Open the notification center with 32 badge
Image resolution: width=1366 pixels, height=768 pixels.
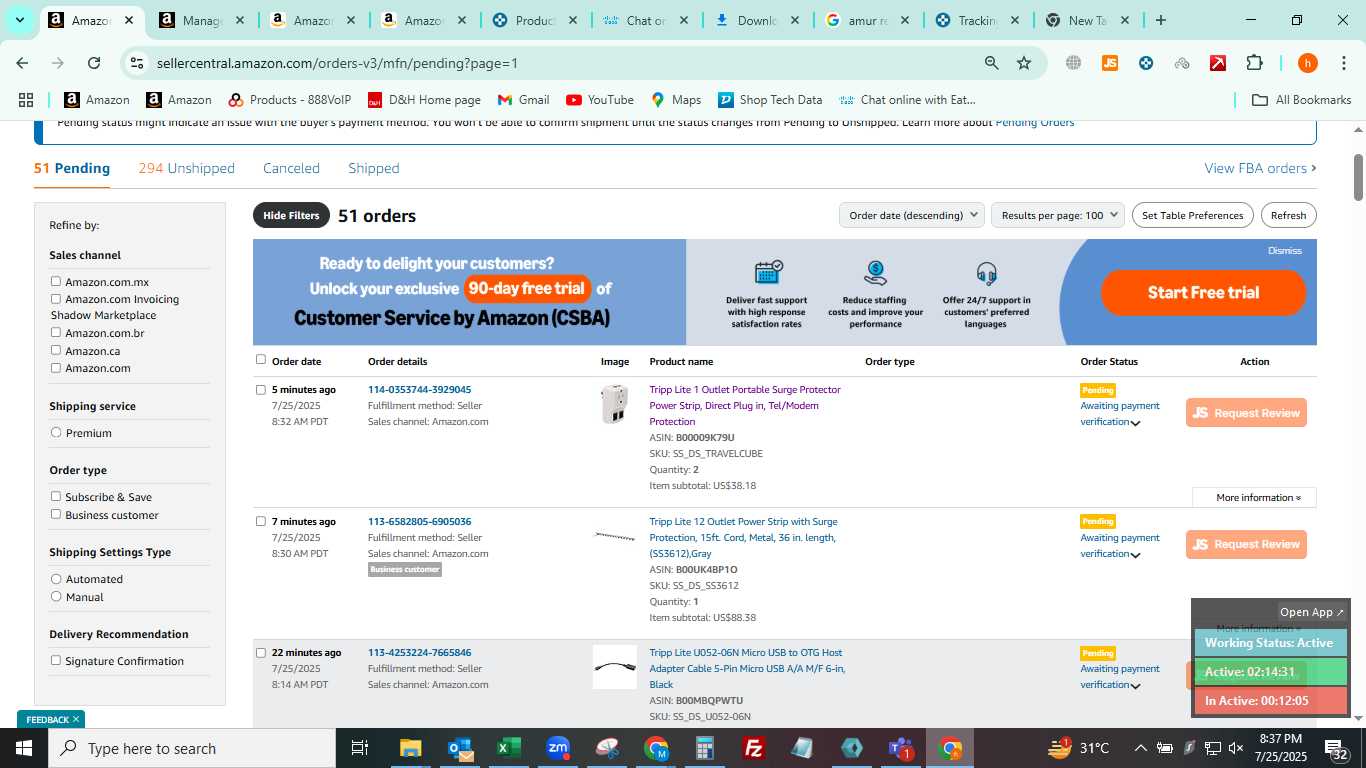(1336, 748)
